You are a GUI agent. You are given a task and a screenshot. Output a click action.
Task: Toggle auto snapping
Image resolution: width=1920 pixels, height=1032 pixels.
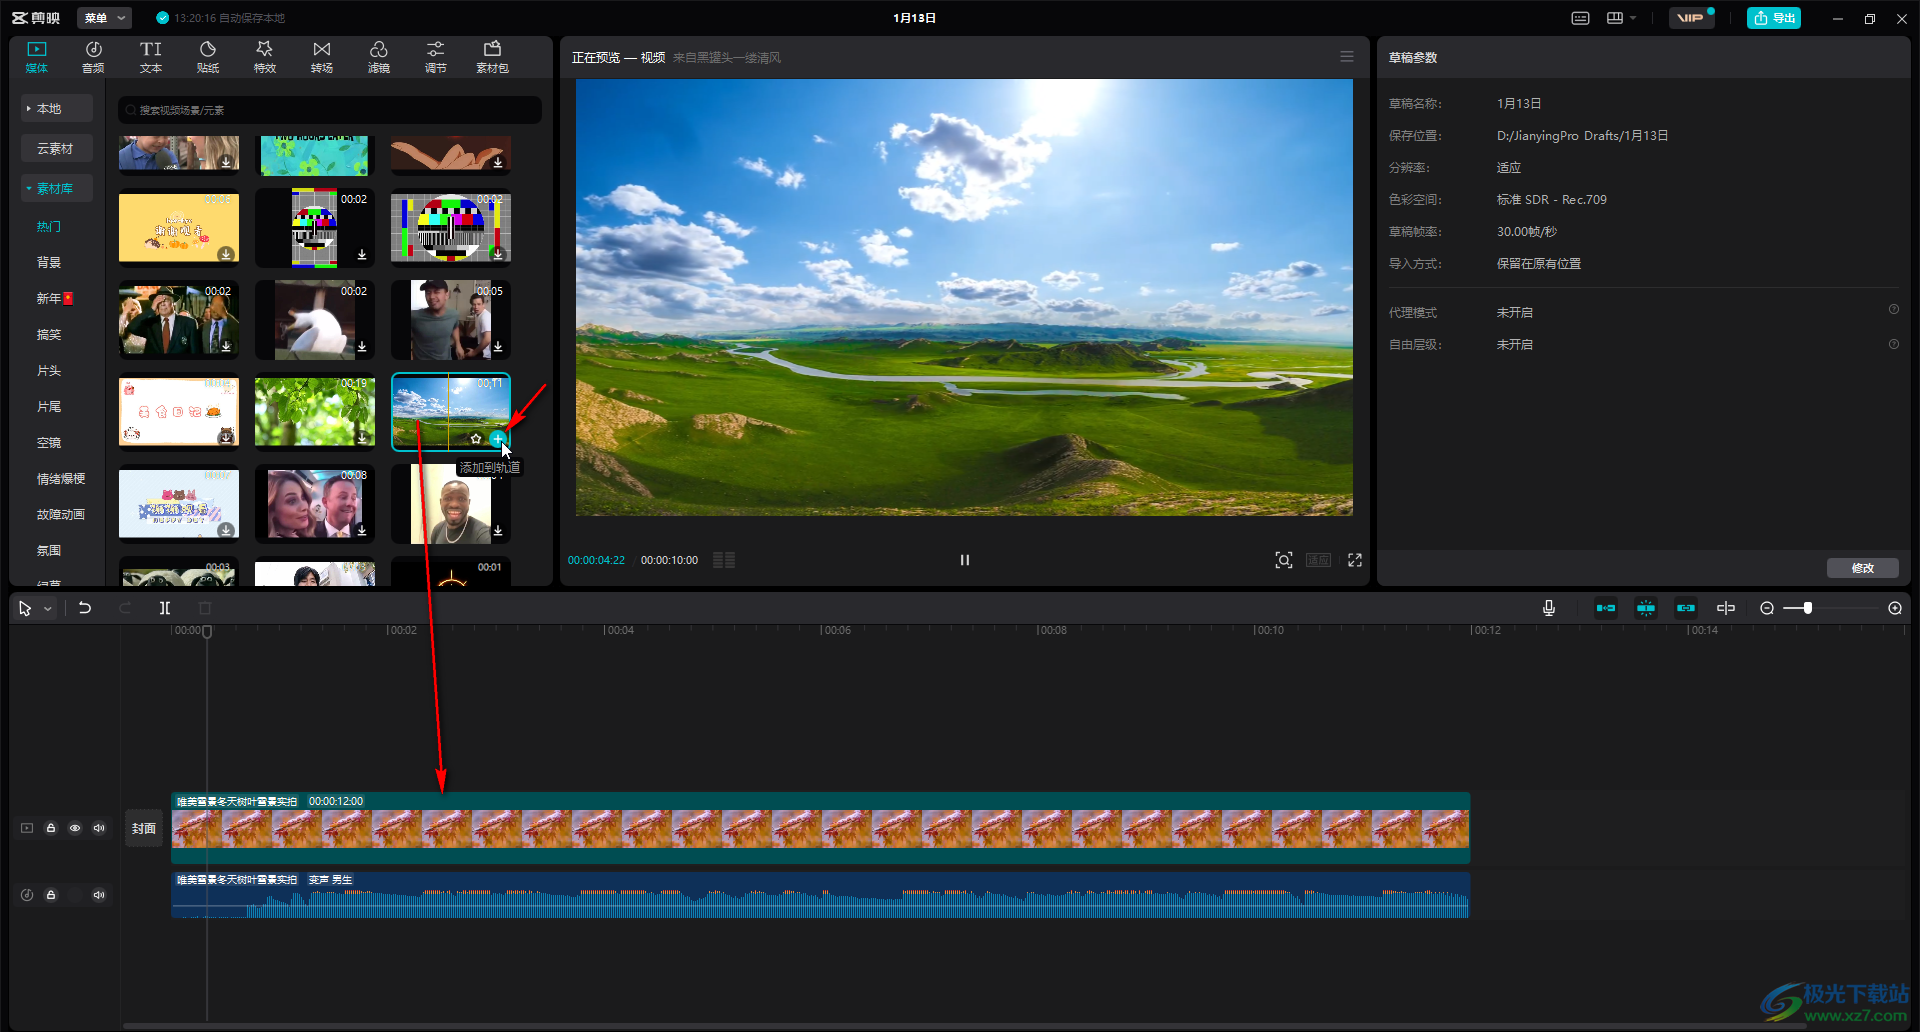click(1646, 608)
